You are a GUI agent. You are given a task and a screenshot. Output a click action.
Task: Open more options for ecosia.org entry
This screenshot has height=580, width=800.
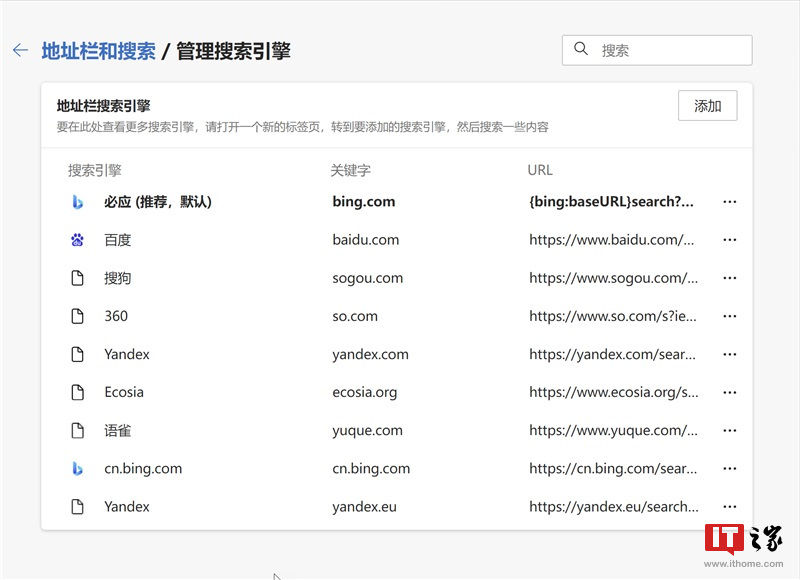(730, 391)
